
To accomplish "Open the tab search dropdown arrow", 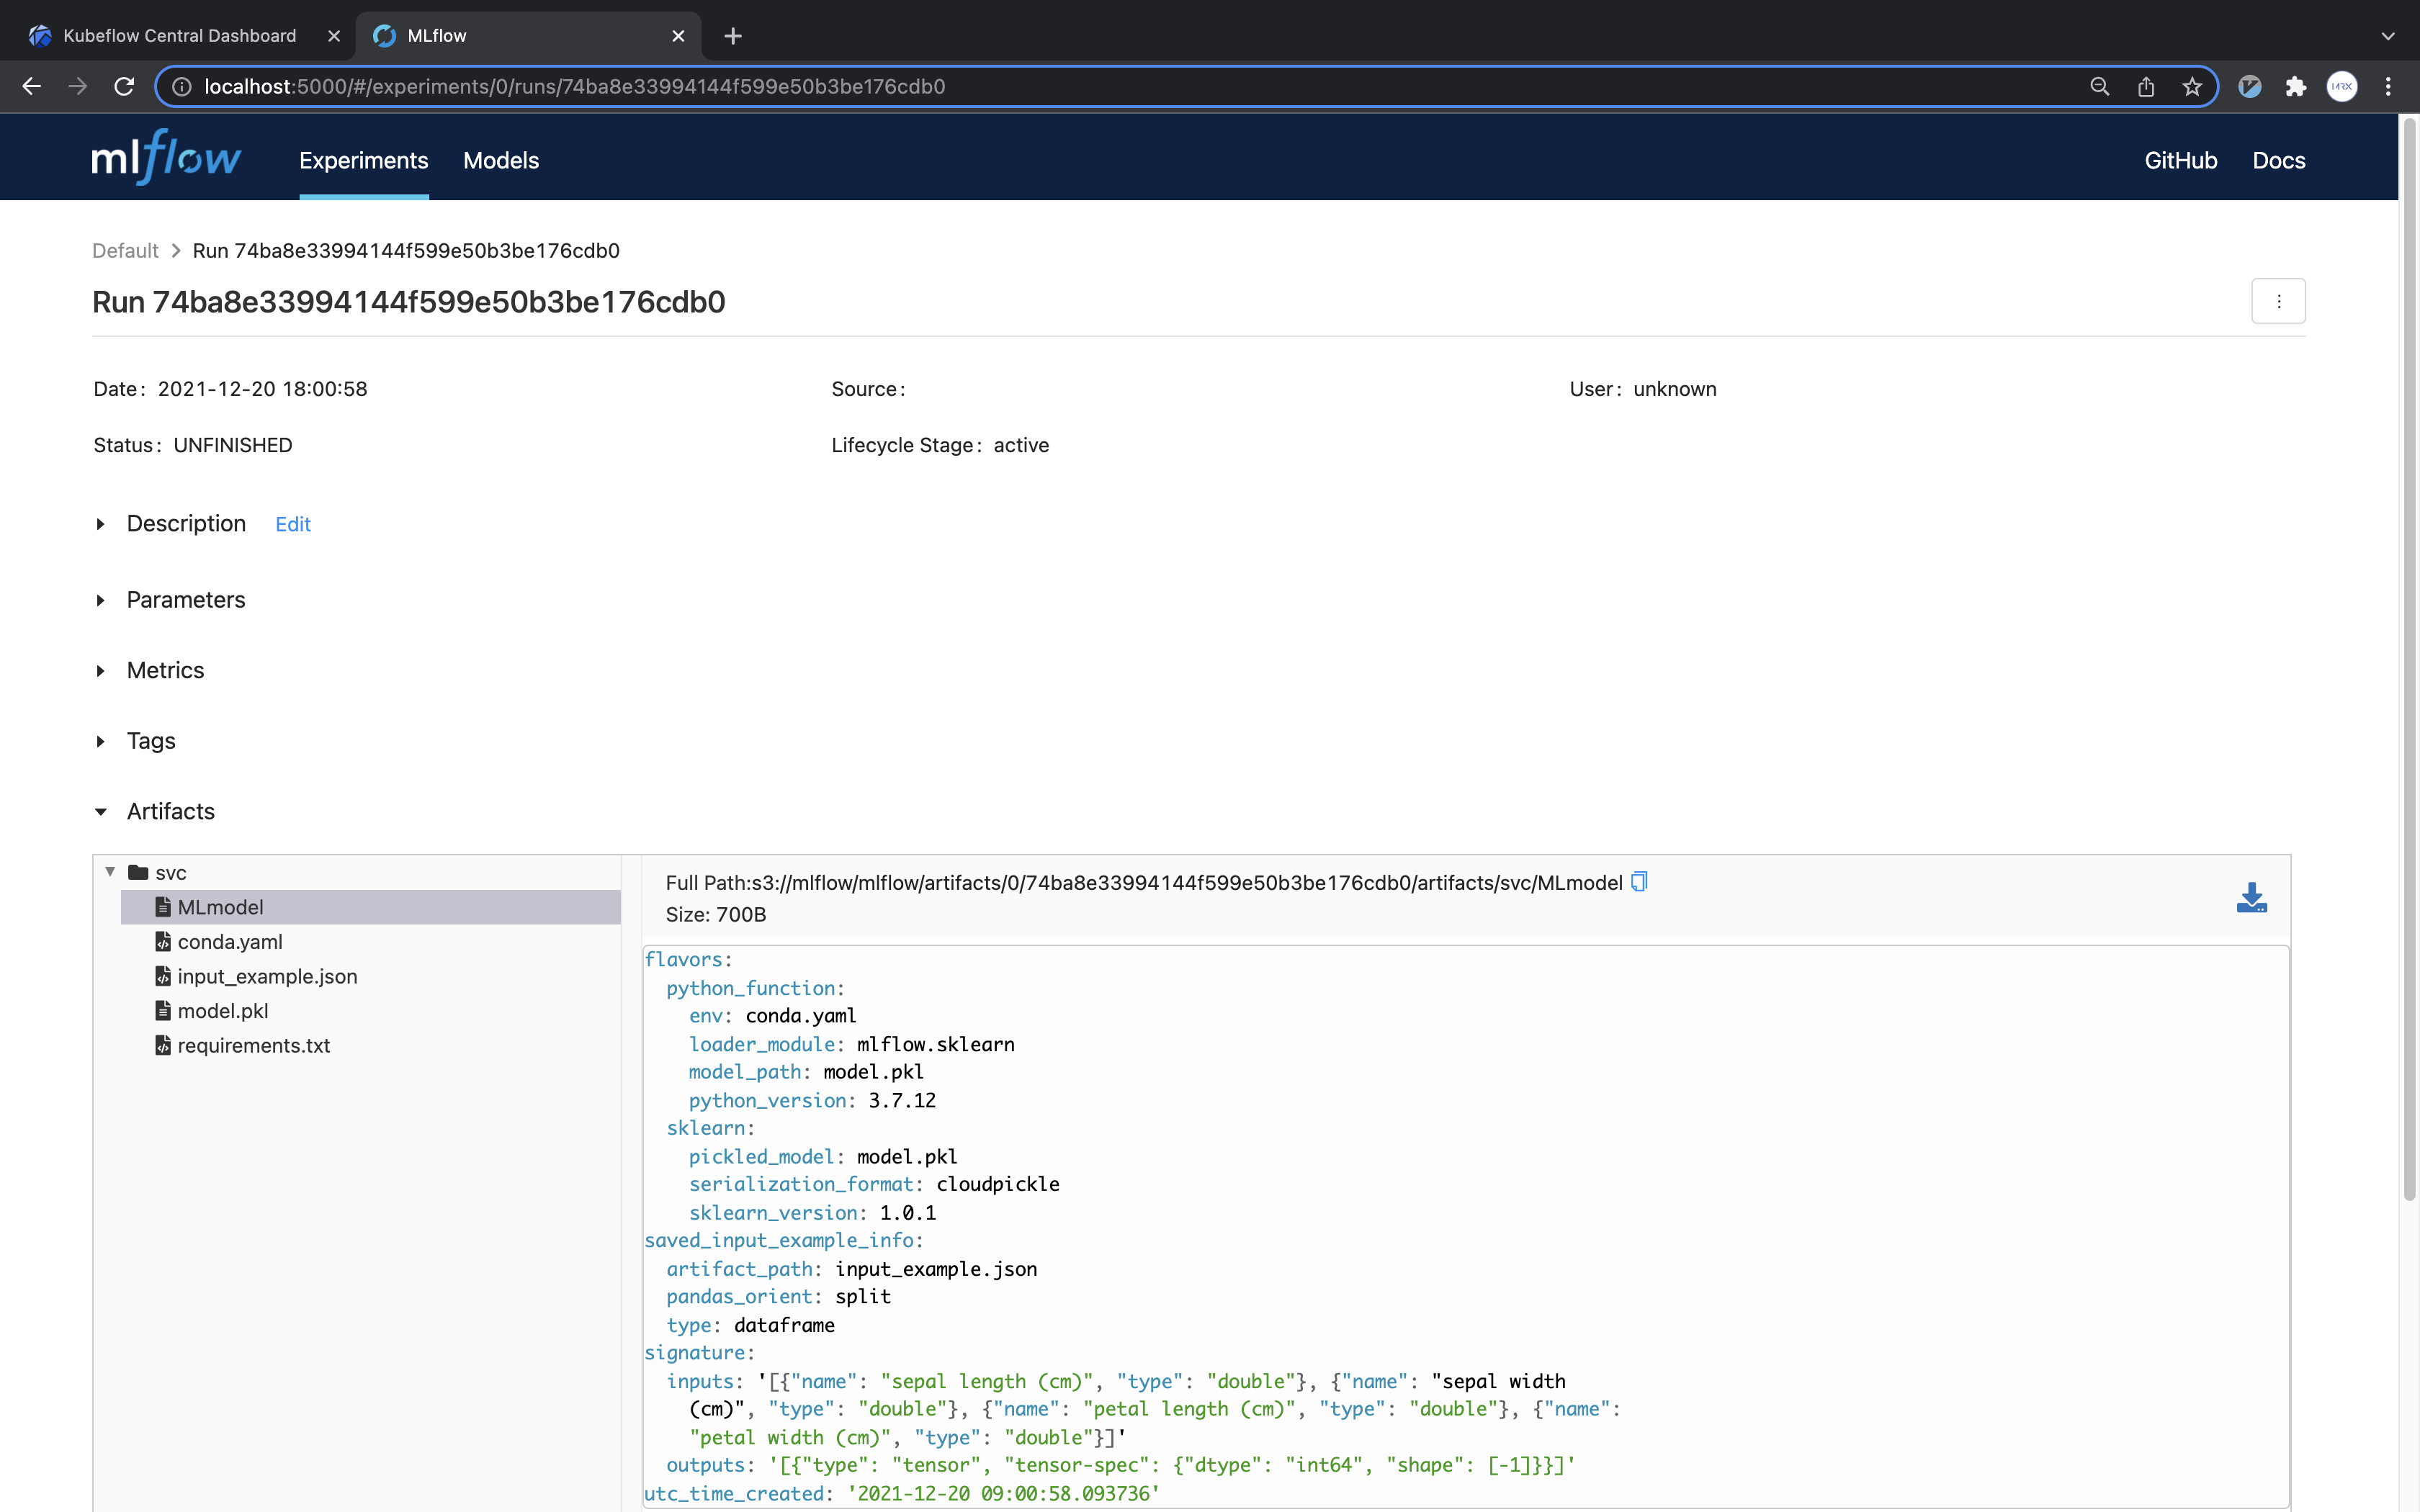I will pos(2388,36).
